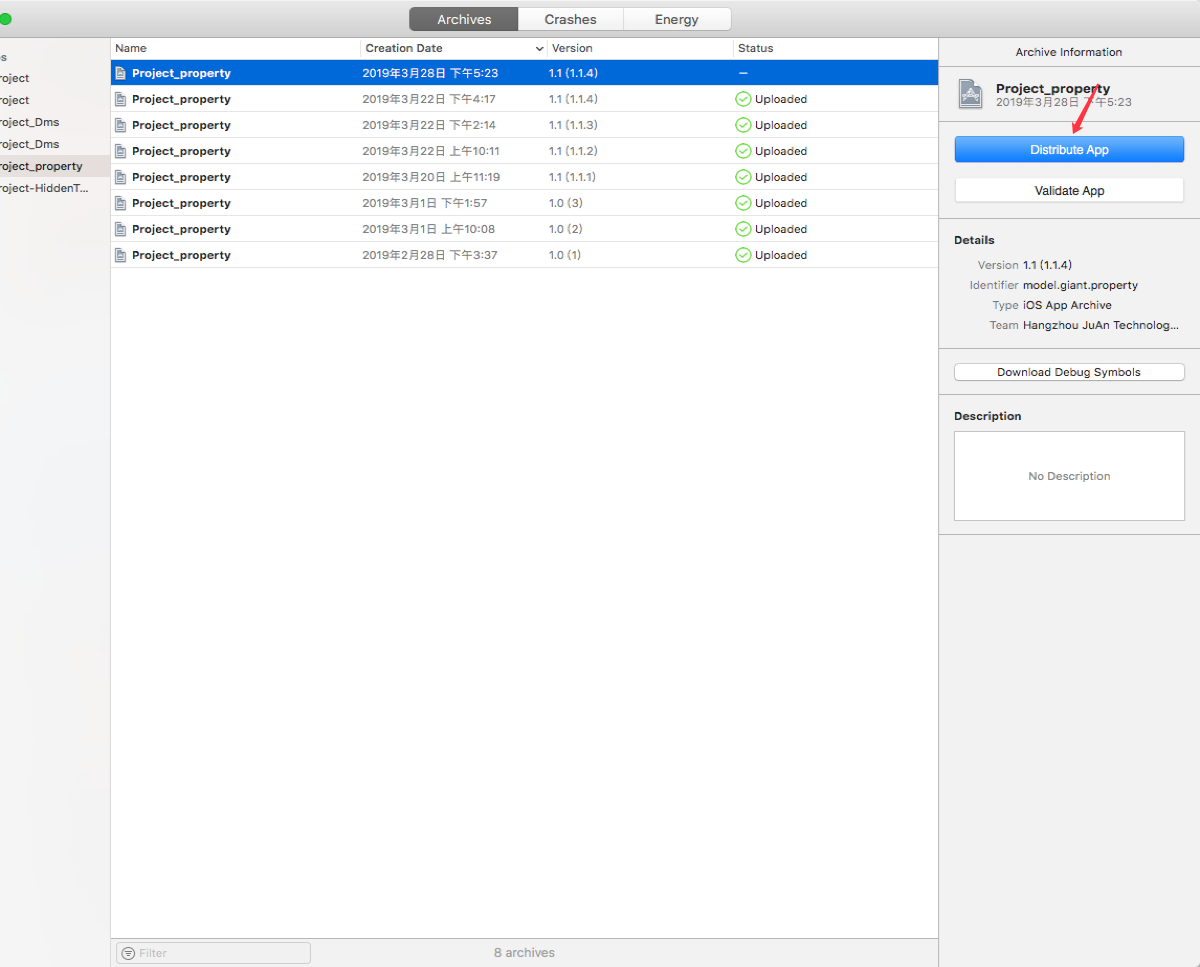Sort by Creation Date column header
The width and height of the screenshot is (1200, 967).
(x=454, y=48)
